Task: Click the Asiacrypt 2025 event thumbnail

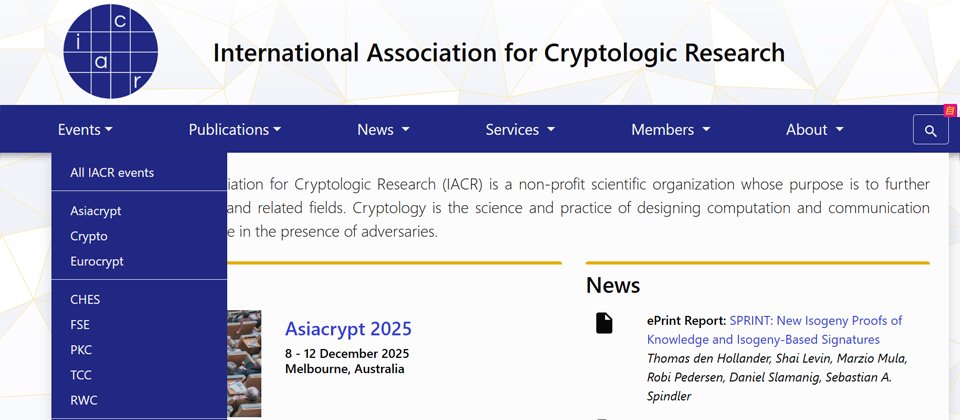Action: point(244,363)
